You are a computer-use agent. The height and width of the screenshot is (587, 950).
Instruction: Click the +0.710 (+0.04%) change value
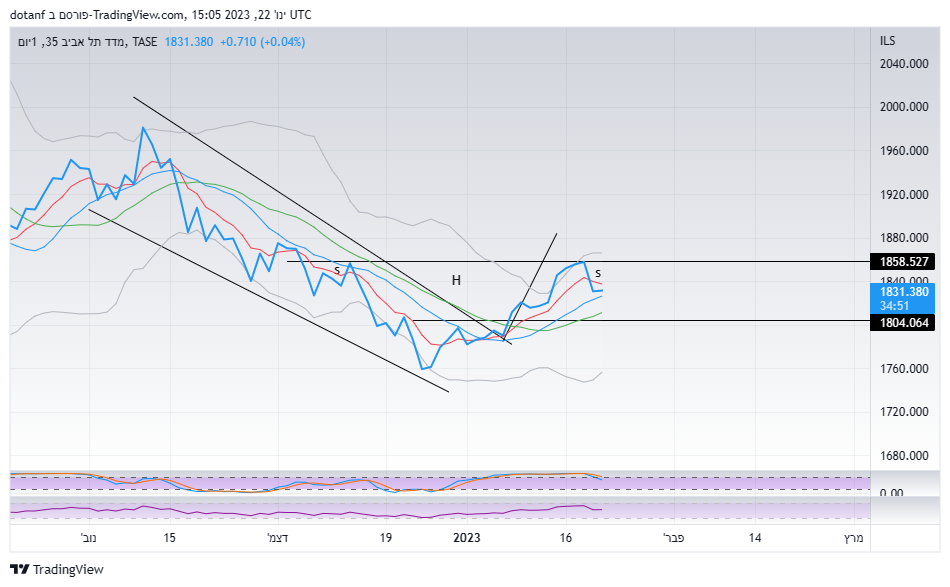click(x=262, y=42)
